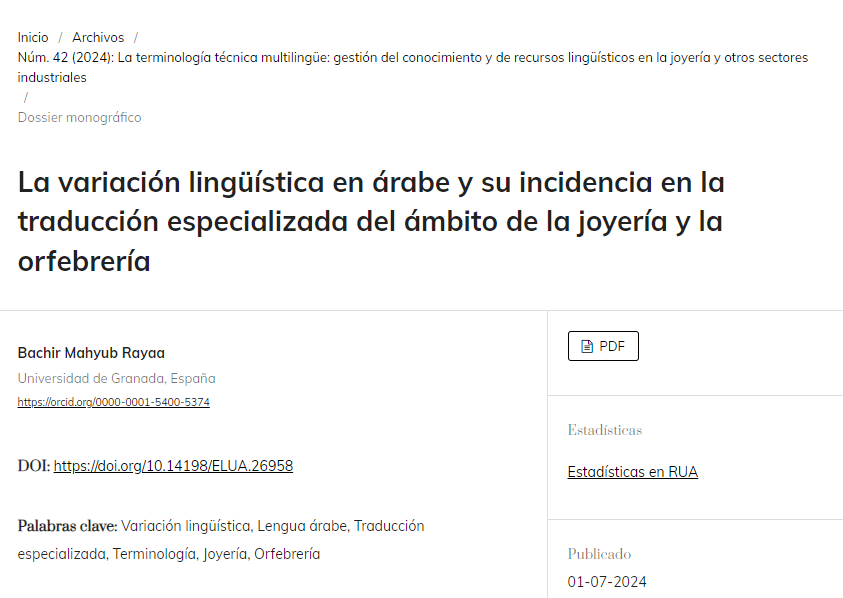The height and width of the screenshot is (598, 843).
Task: Click the Publicado date 01-07-2024
Action: pyautogui.click(x=607, y=581)
